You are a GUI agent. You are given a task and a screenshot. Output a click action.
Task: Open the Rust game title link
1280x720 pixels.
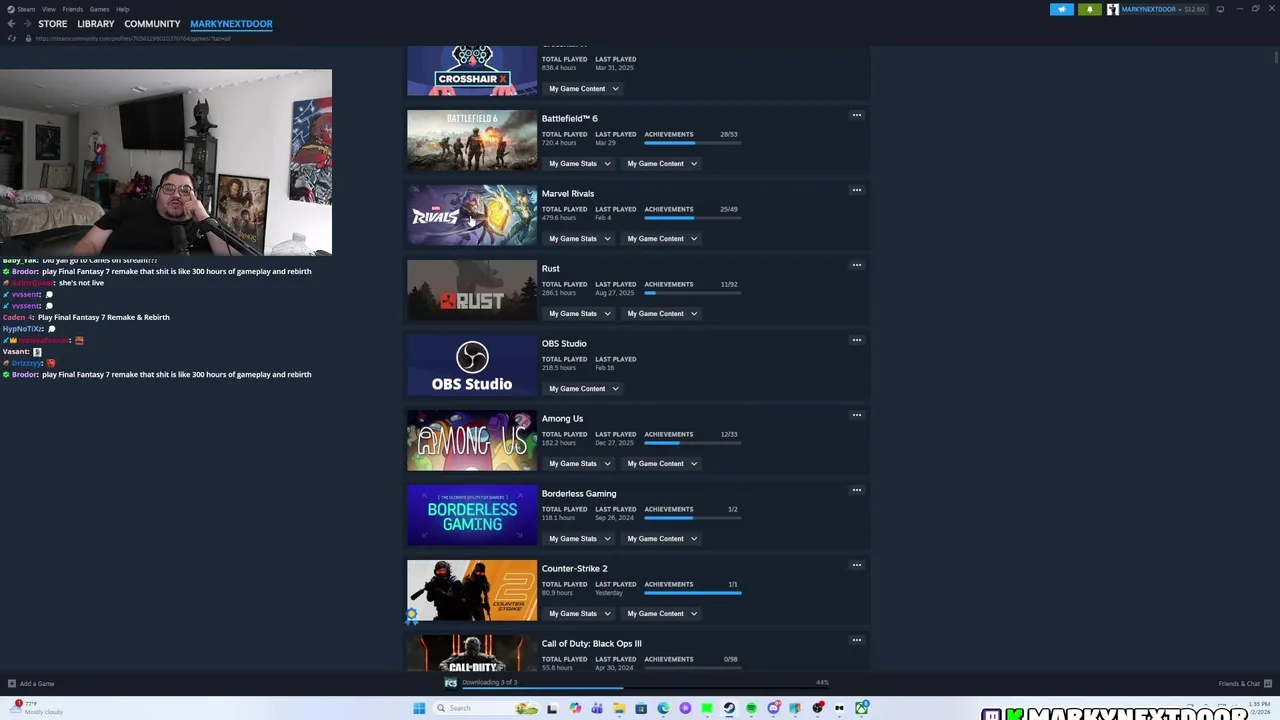click(x=551, y=269)
